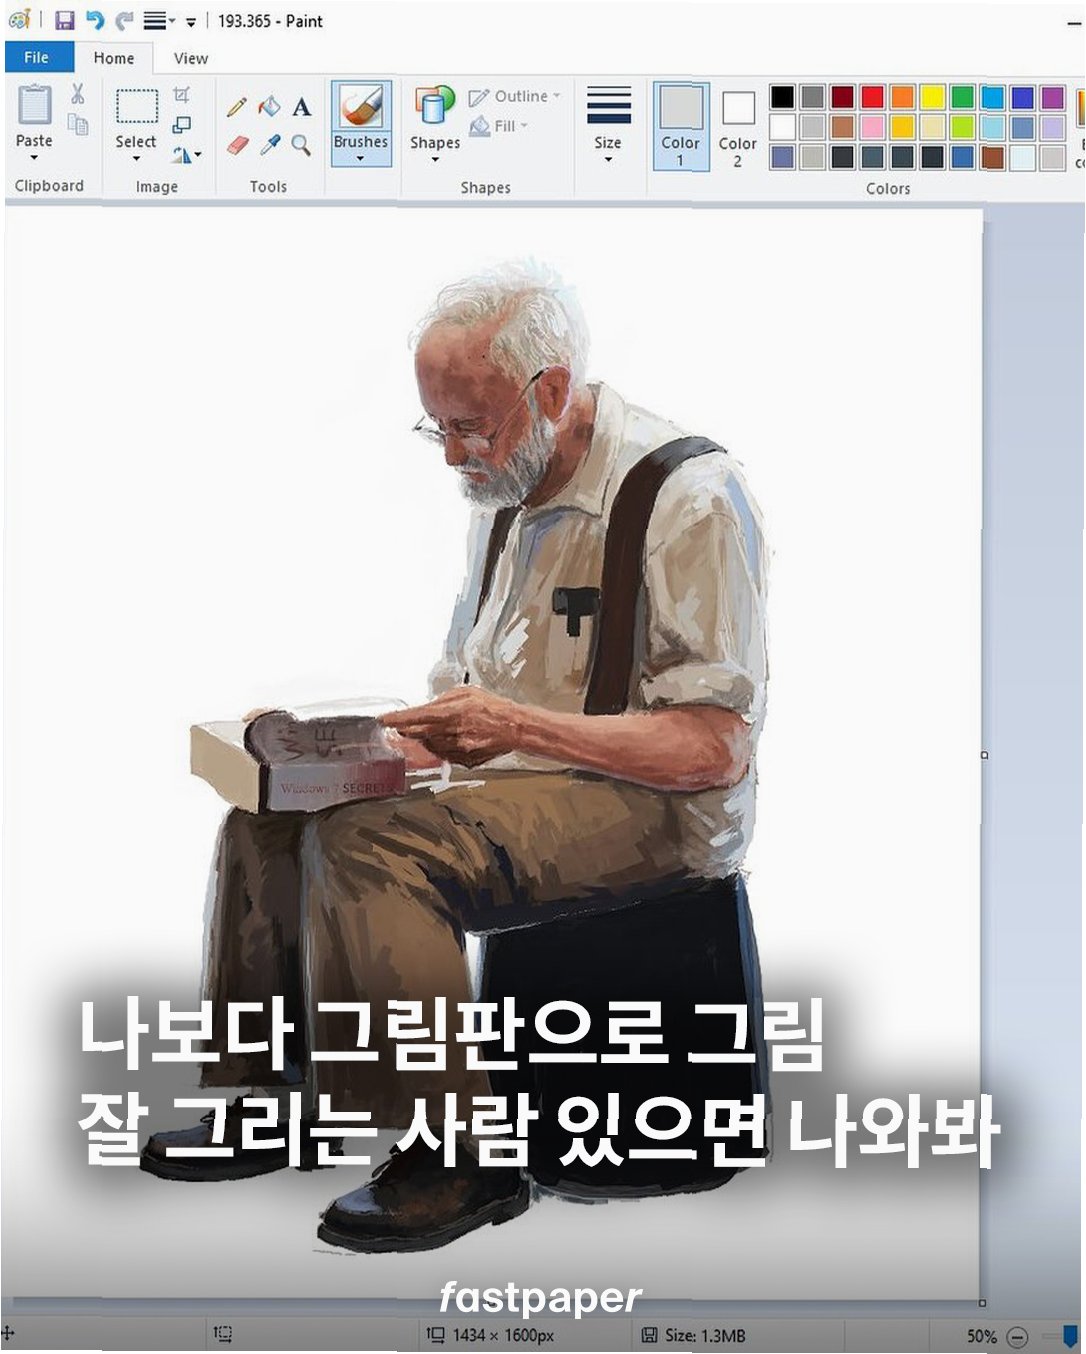Switch to the Home tab
The image size is (1086, 1354).
coord(114,58)
